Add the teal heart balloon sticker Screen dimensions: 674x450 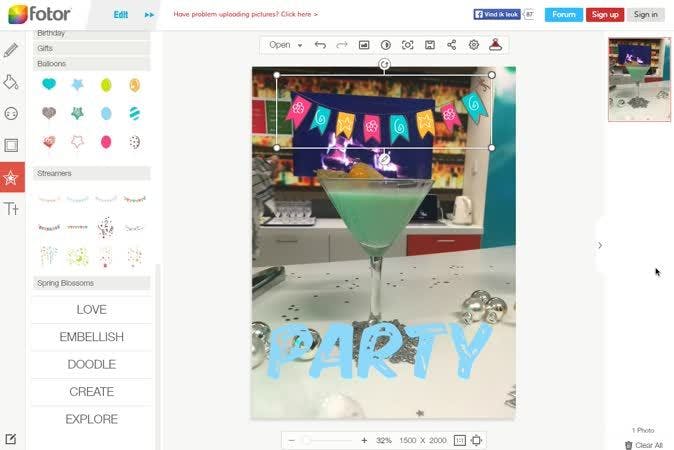coord(49,84)
